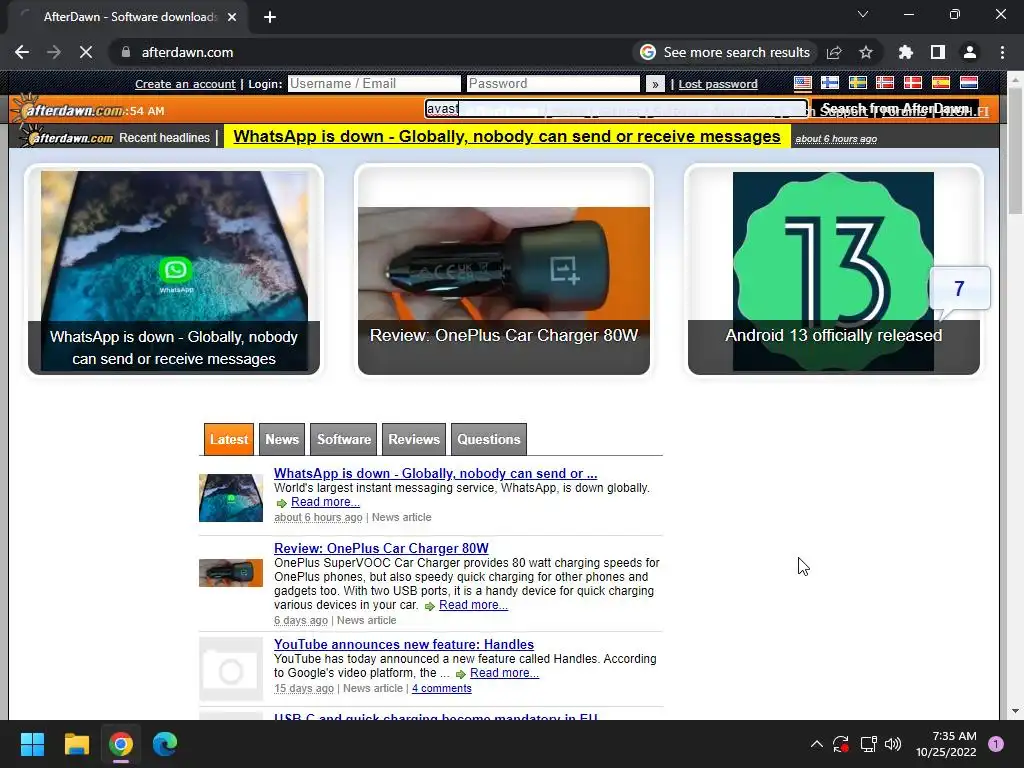This screenshot has width=1024, height=768.
Task: Open the clock showing 7:35 AM
Action: [x=946, y=744]
